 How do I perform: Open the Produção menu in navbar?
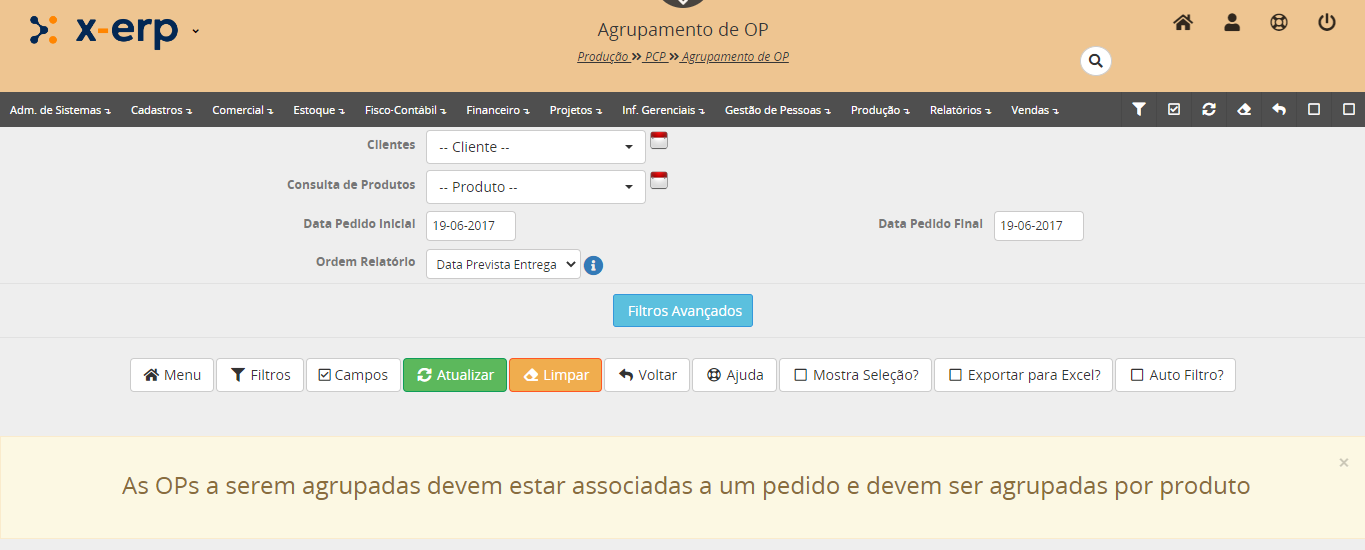879,110
